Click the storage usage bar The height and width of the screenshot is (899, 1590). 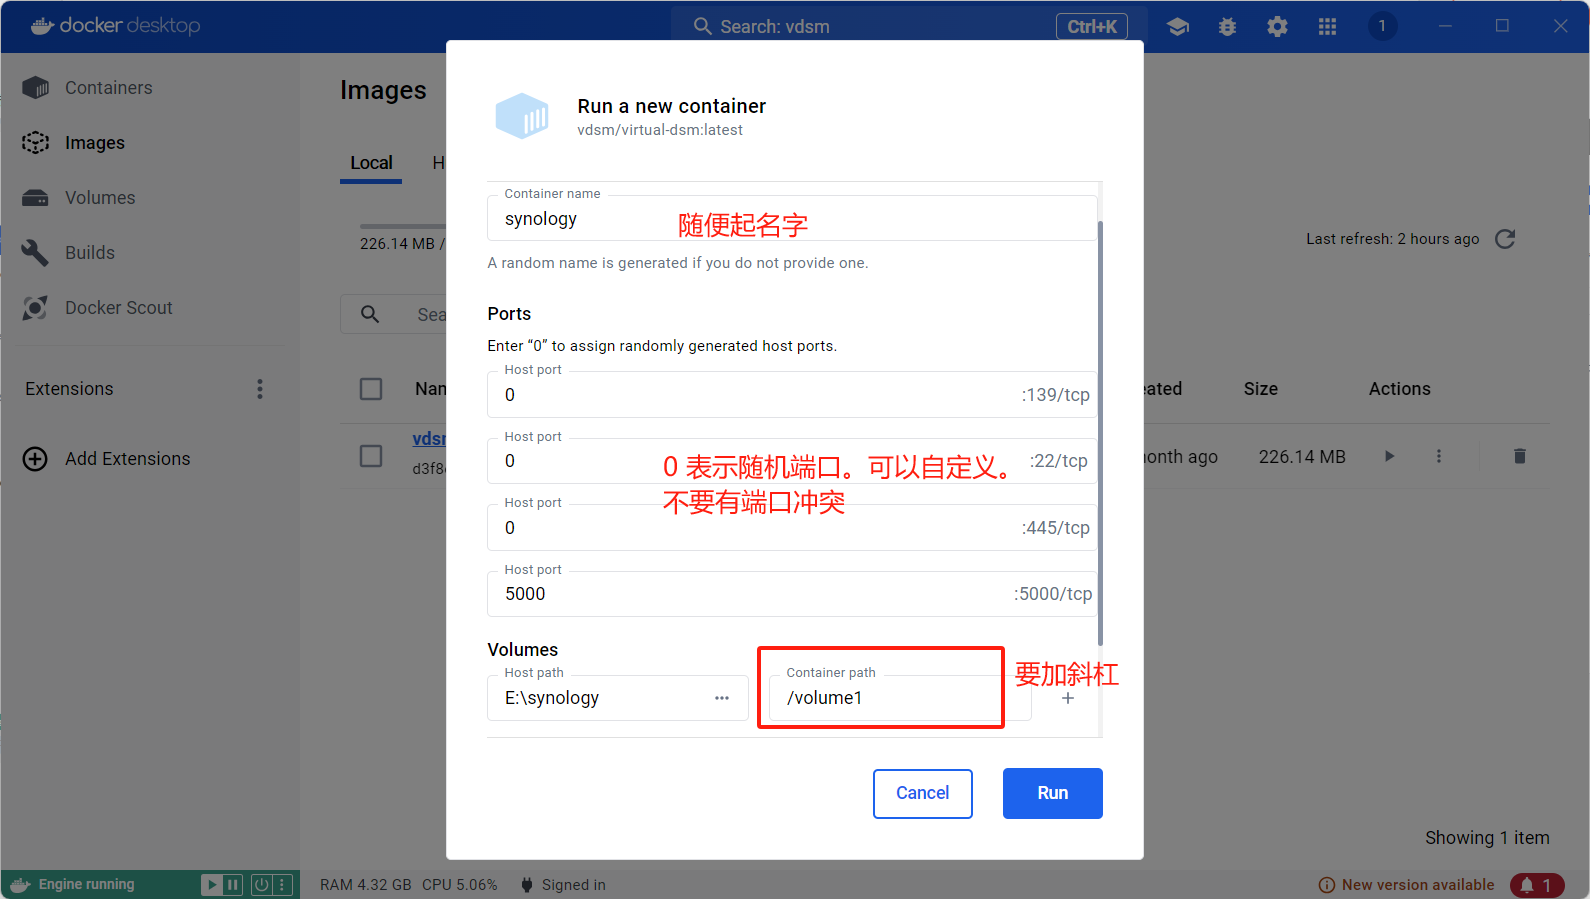click(403, 227)
